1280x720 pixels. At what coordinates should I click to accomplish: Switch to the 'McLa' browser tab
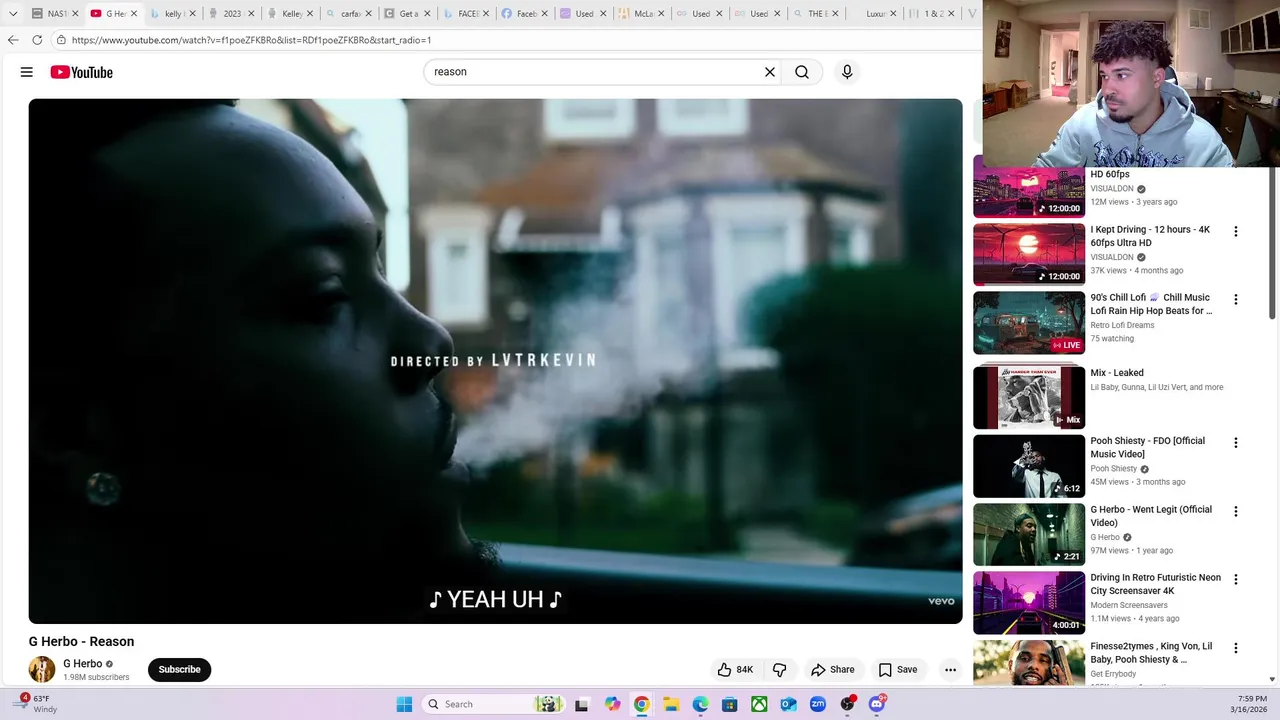coord(638,14)
